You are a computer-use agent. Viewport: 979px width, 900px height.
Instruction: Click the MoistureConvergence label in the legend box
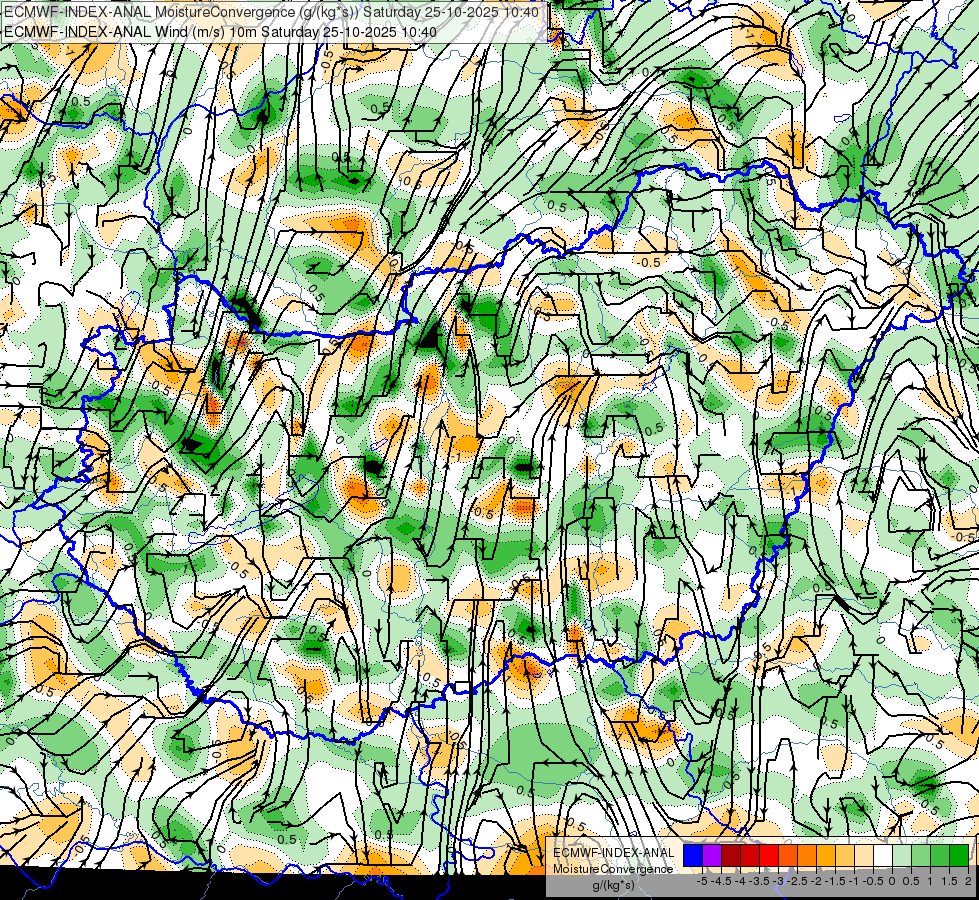(x=613, y=869)
